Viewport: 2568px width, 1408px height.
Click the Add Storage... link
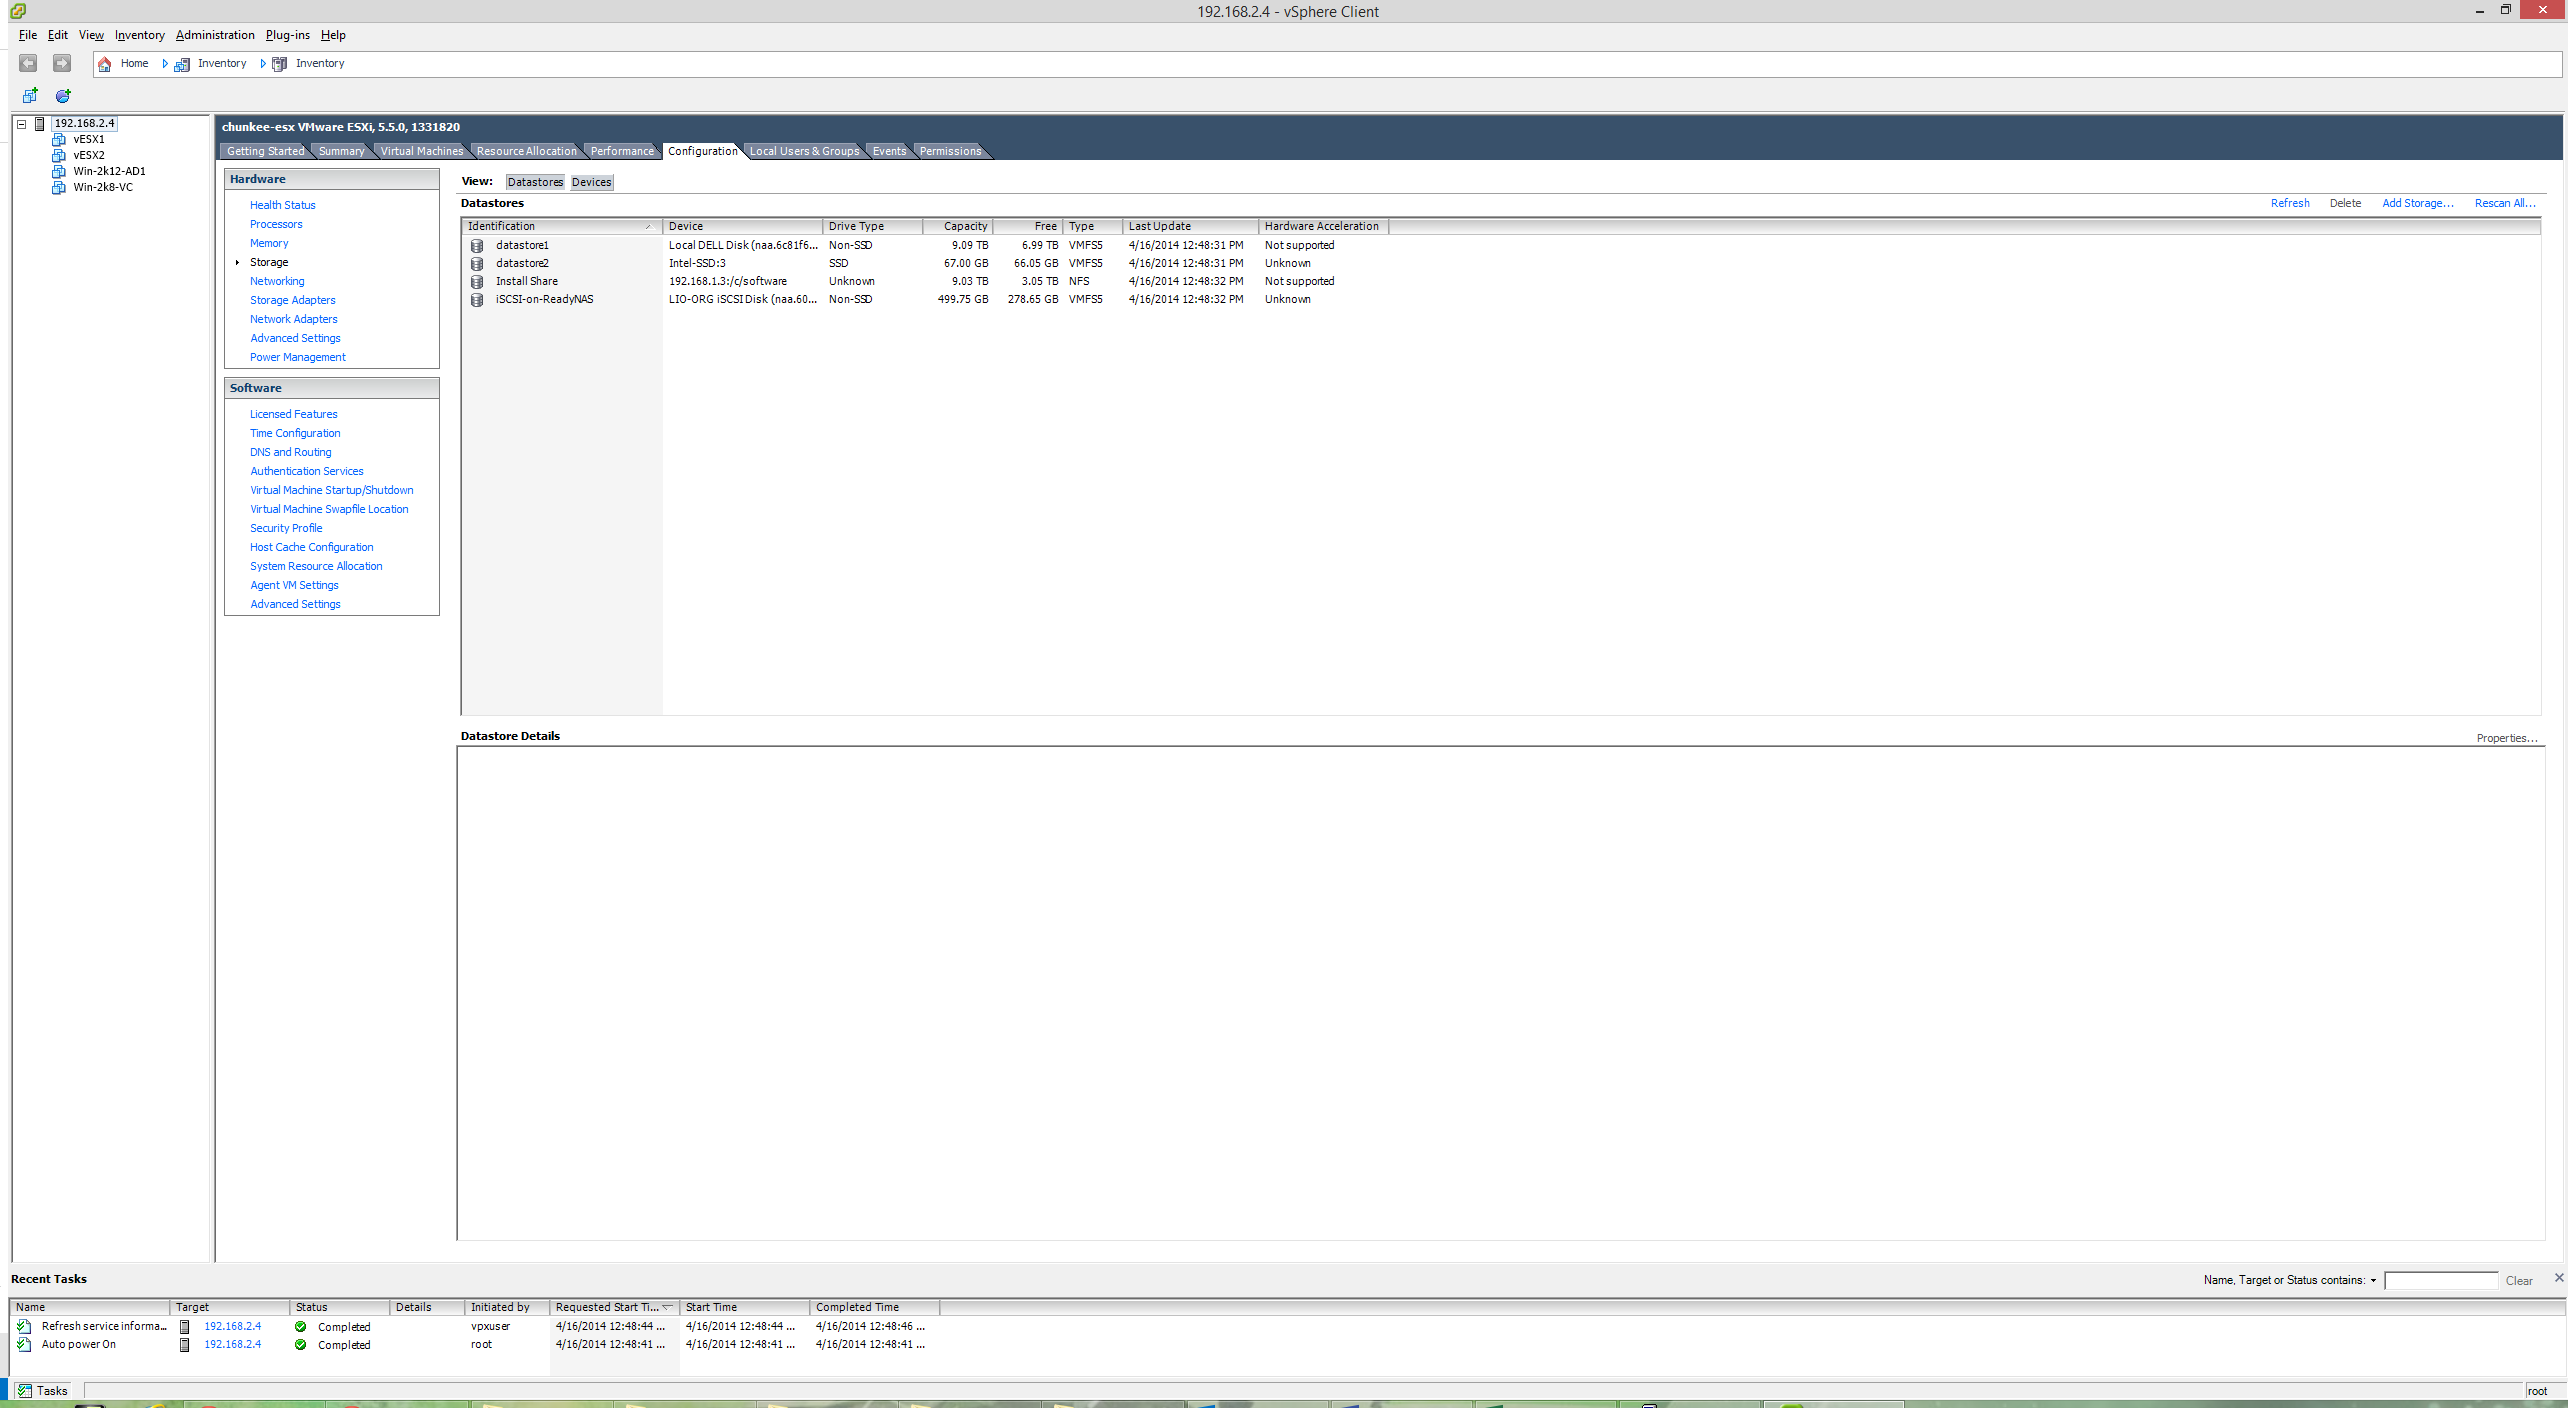(2417, 203)
